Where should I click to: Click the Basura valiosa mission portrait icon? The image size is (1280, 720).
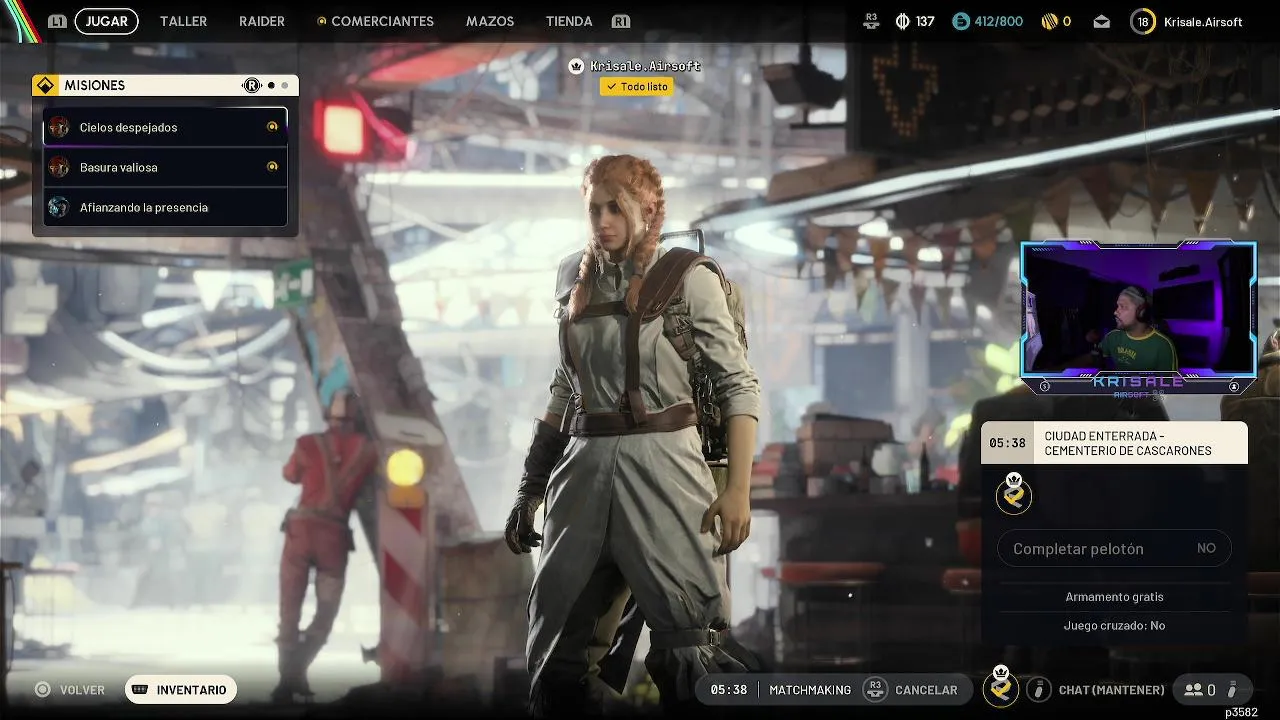pyautogui.click(x=59, y=167)
